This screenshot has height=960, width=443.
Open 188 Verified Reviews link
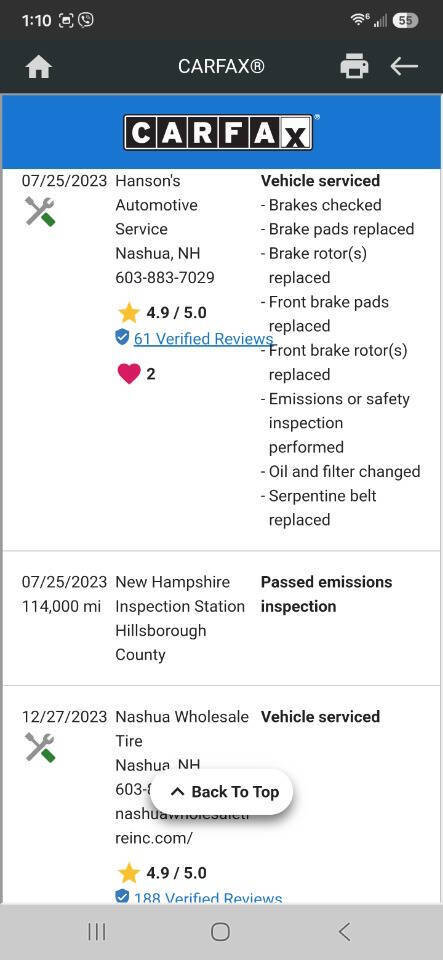208,898
